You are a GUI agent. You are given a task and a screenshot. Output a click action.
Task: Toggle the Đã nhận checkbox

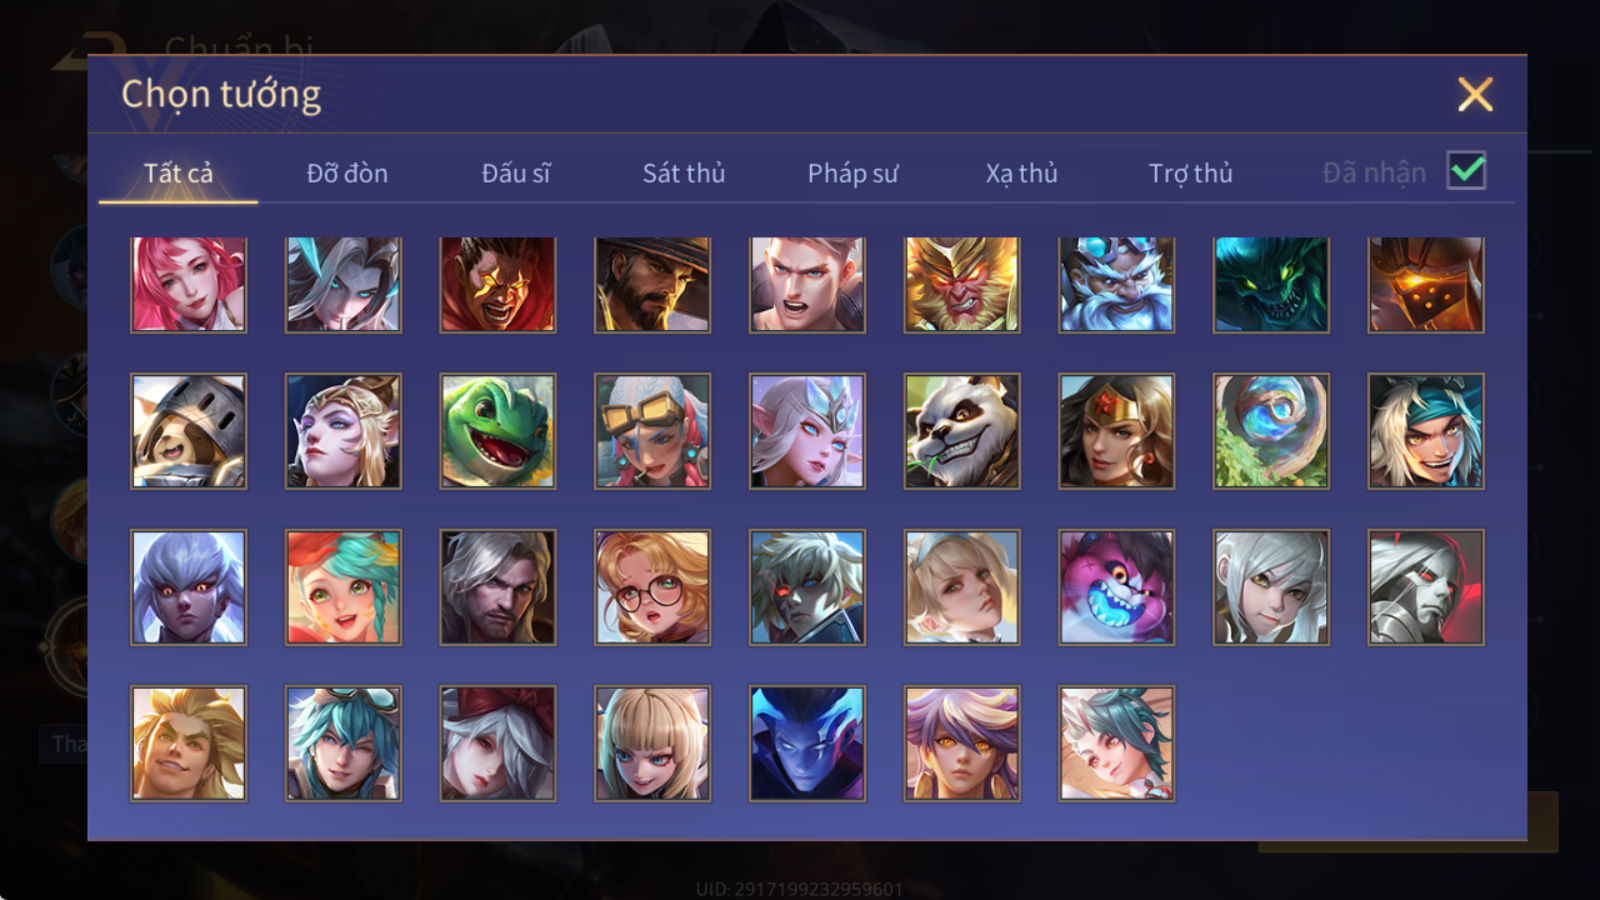click(x=1466, y=170)
